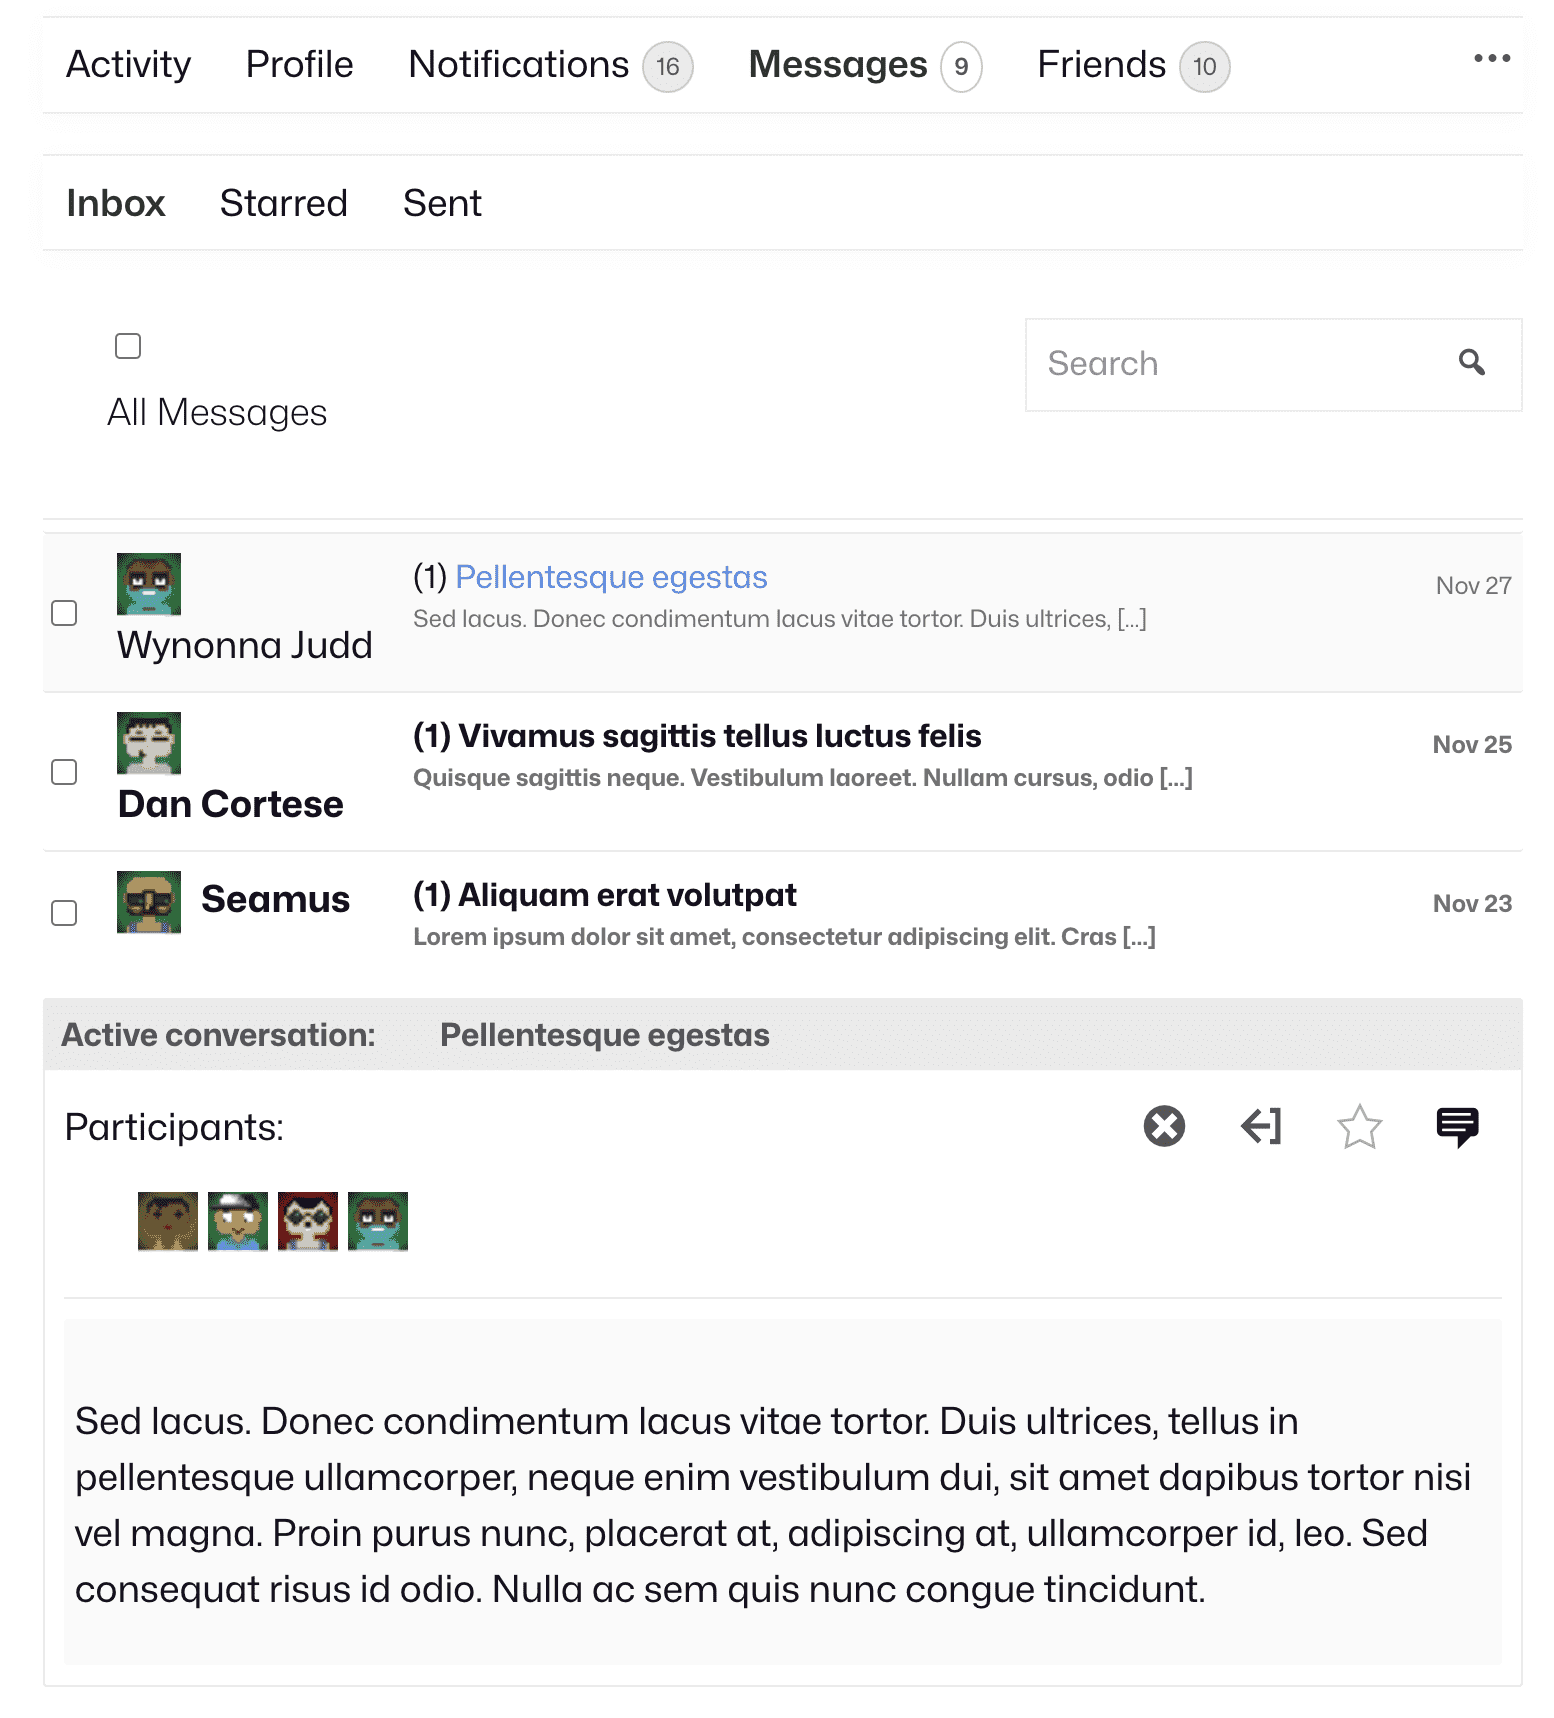Click the reply speech bubble icon
Screen dimensions: 1554x1718
tap(1457, 1127)
